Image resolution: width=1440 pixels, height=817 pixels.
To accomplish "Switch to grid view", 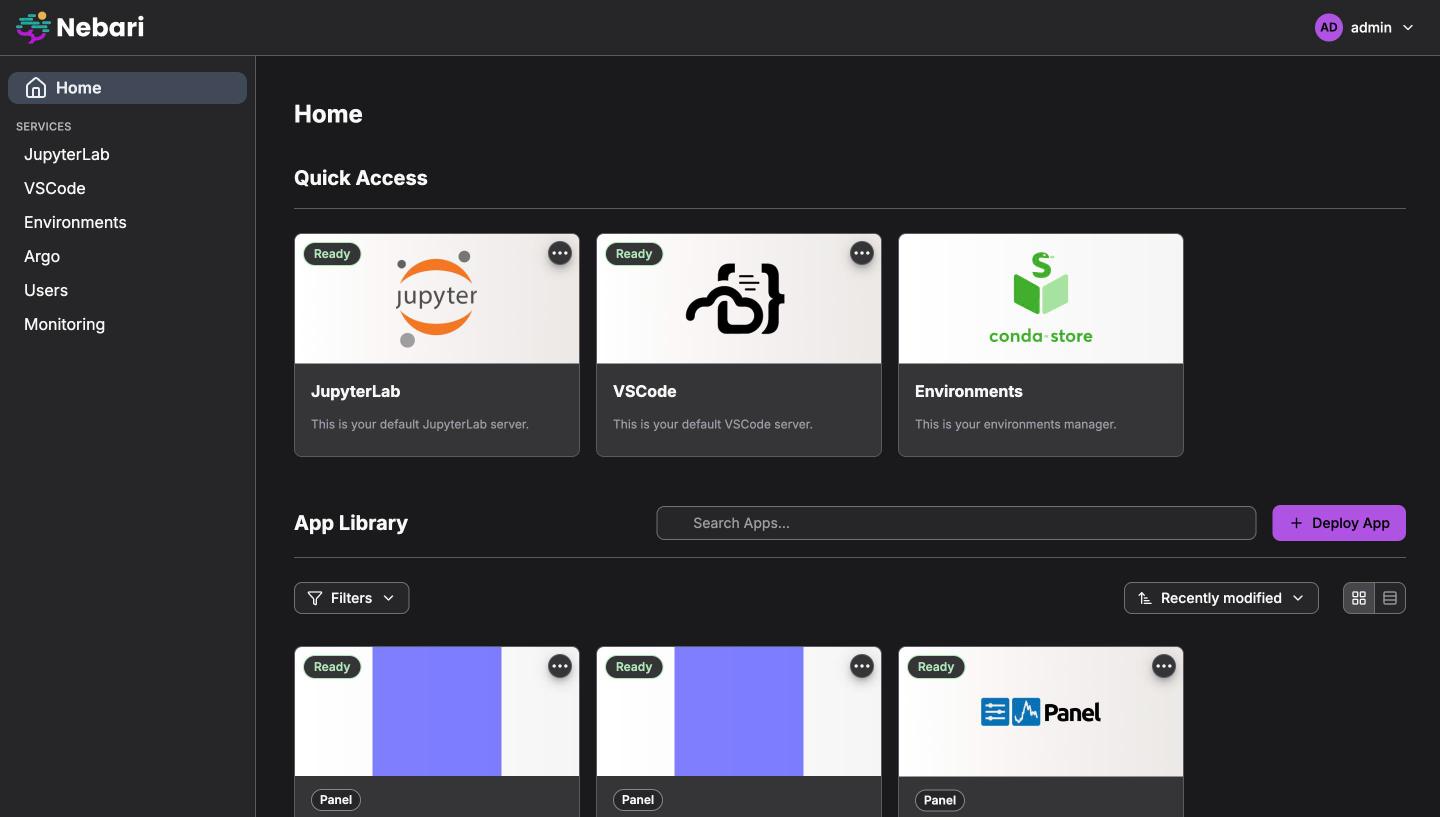I will pyautogui.click(x=1359, y=598).
